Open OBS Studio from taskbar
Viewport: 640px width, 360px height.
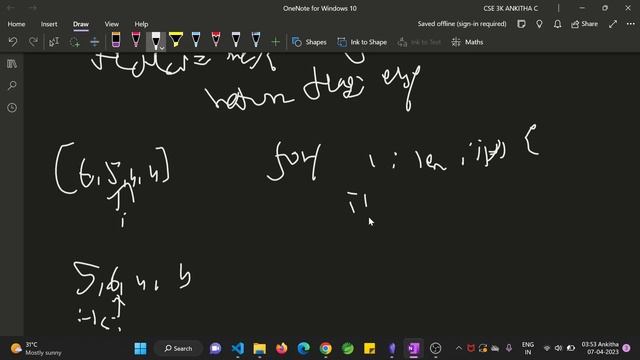tap(436, 348)
